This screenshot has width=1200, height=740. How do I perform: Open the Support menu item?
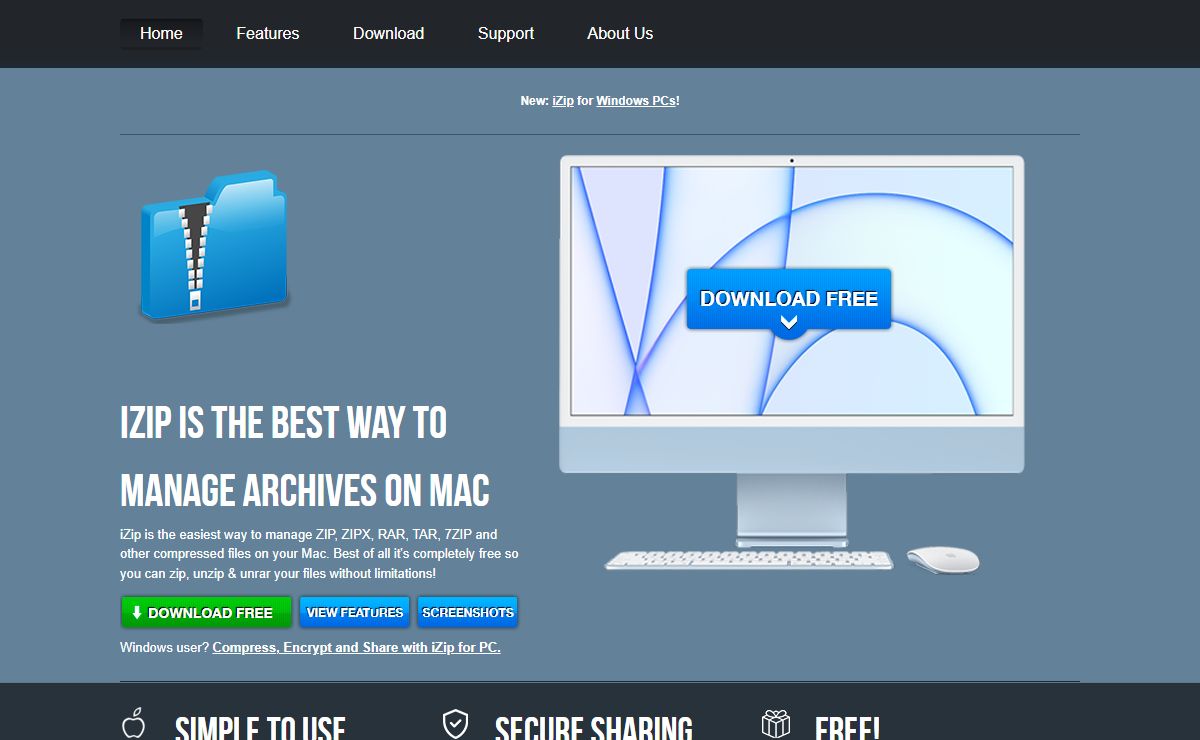click(506, 33)
